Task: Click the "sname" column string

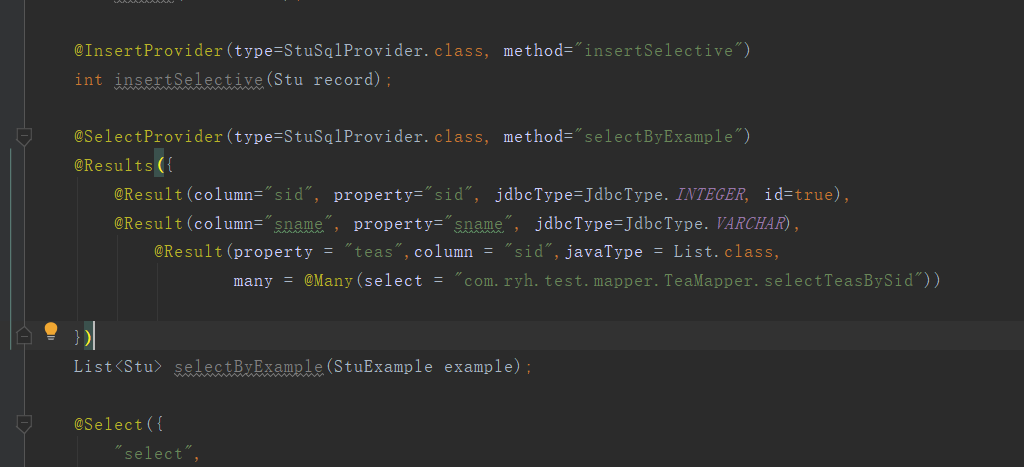Action: [x=299, y=223]
